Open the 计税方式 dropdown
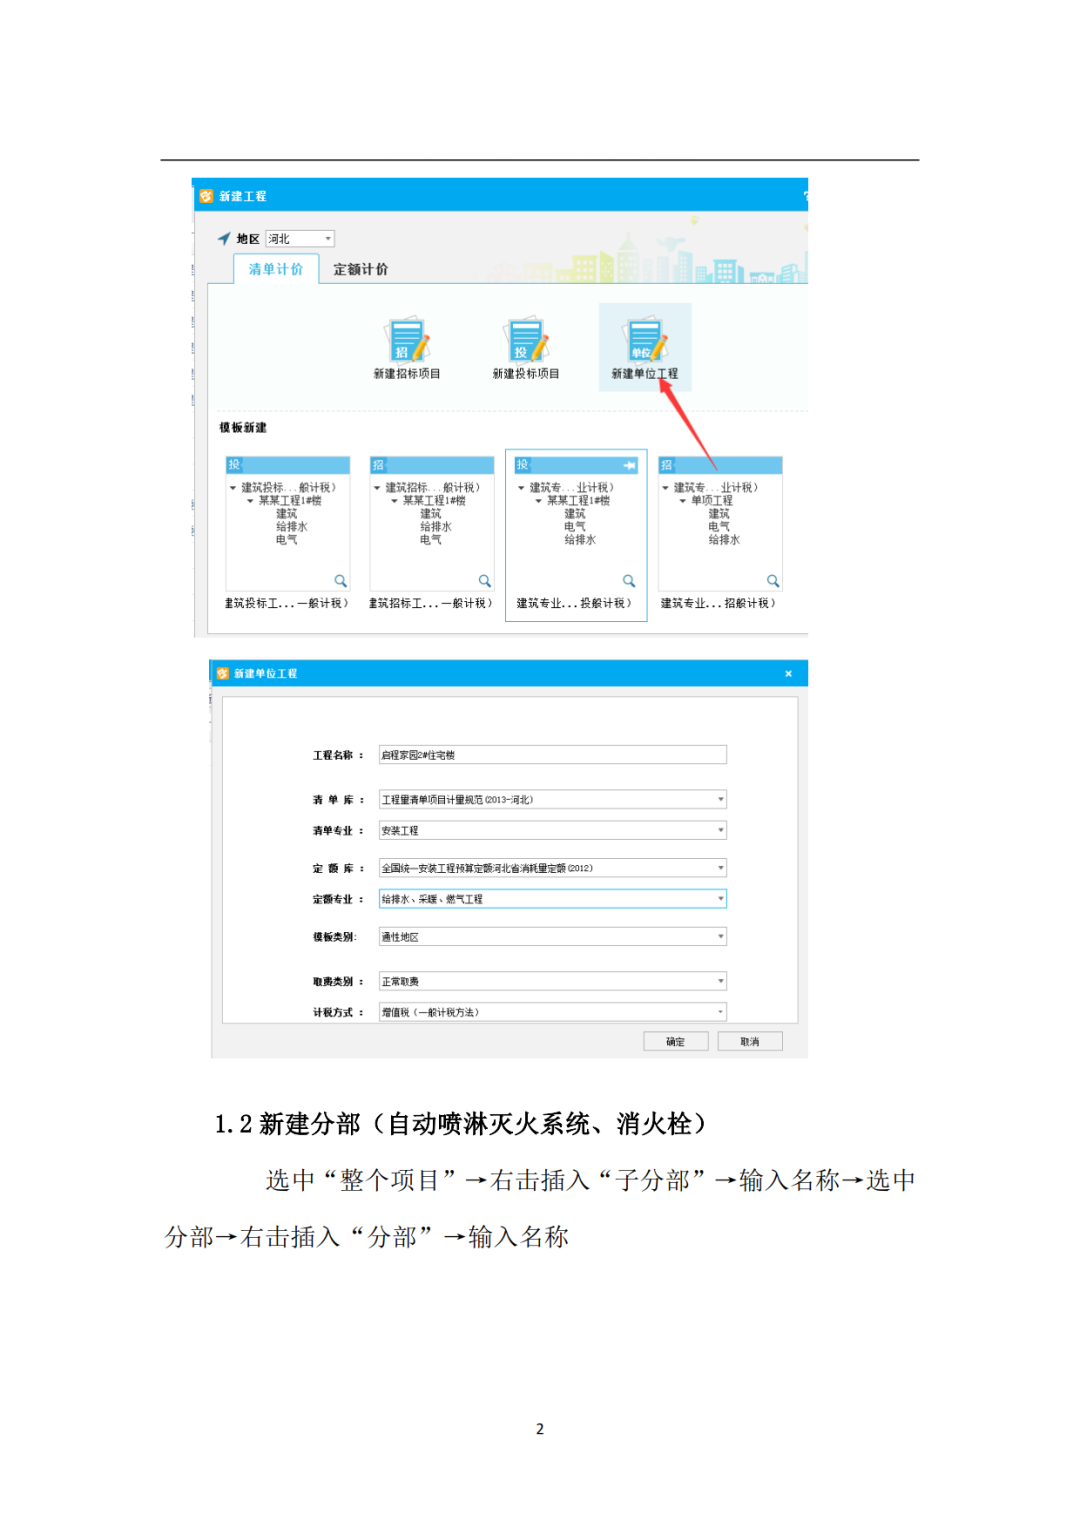 tap(719, 1010)
